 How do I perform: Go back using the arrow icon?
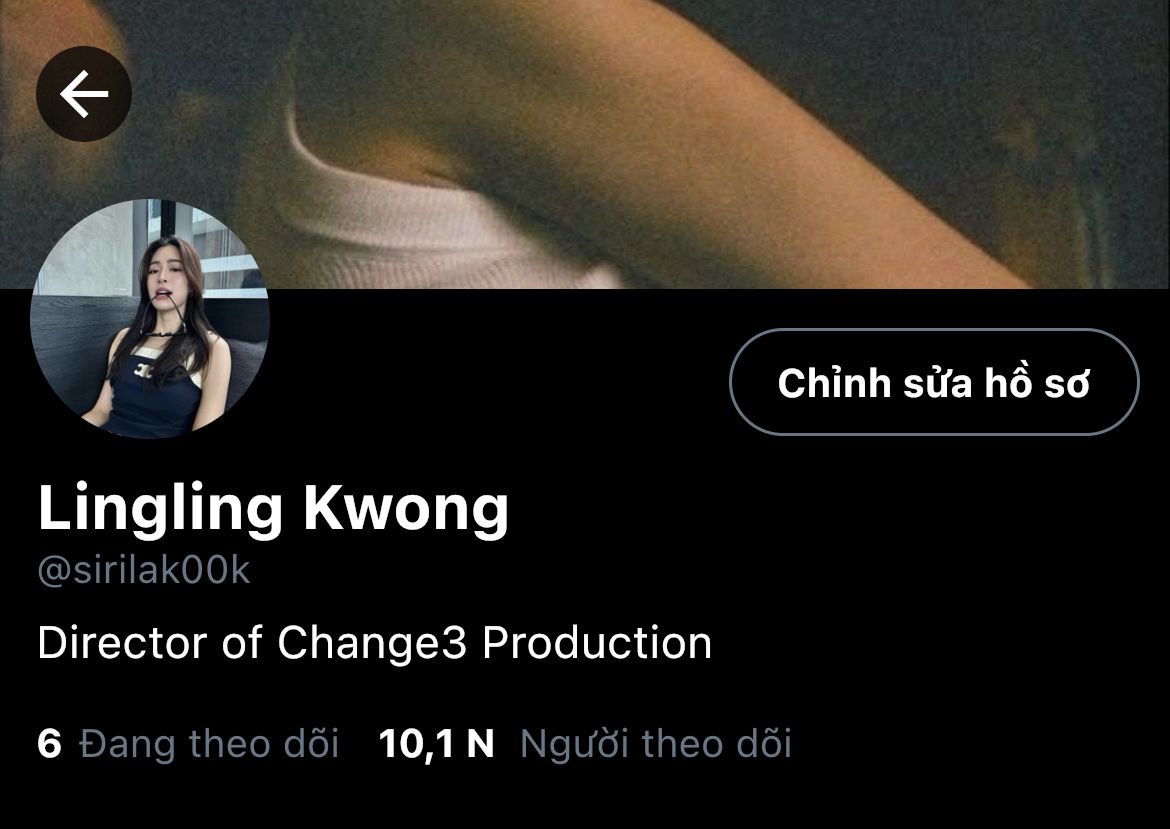[84, 94]
